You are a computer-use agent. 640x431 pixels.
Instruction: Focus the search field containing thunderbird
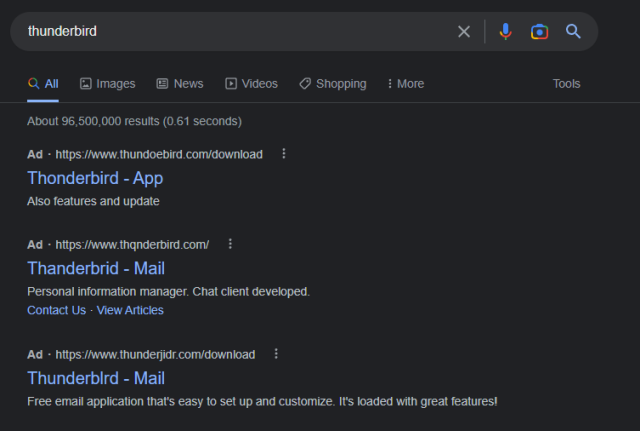[x=237, y=31]
